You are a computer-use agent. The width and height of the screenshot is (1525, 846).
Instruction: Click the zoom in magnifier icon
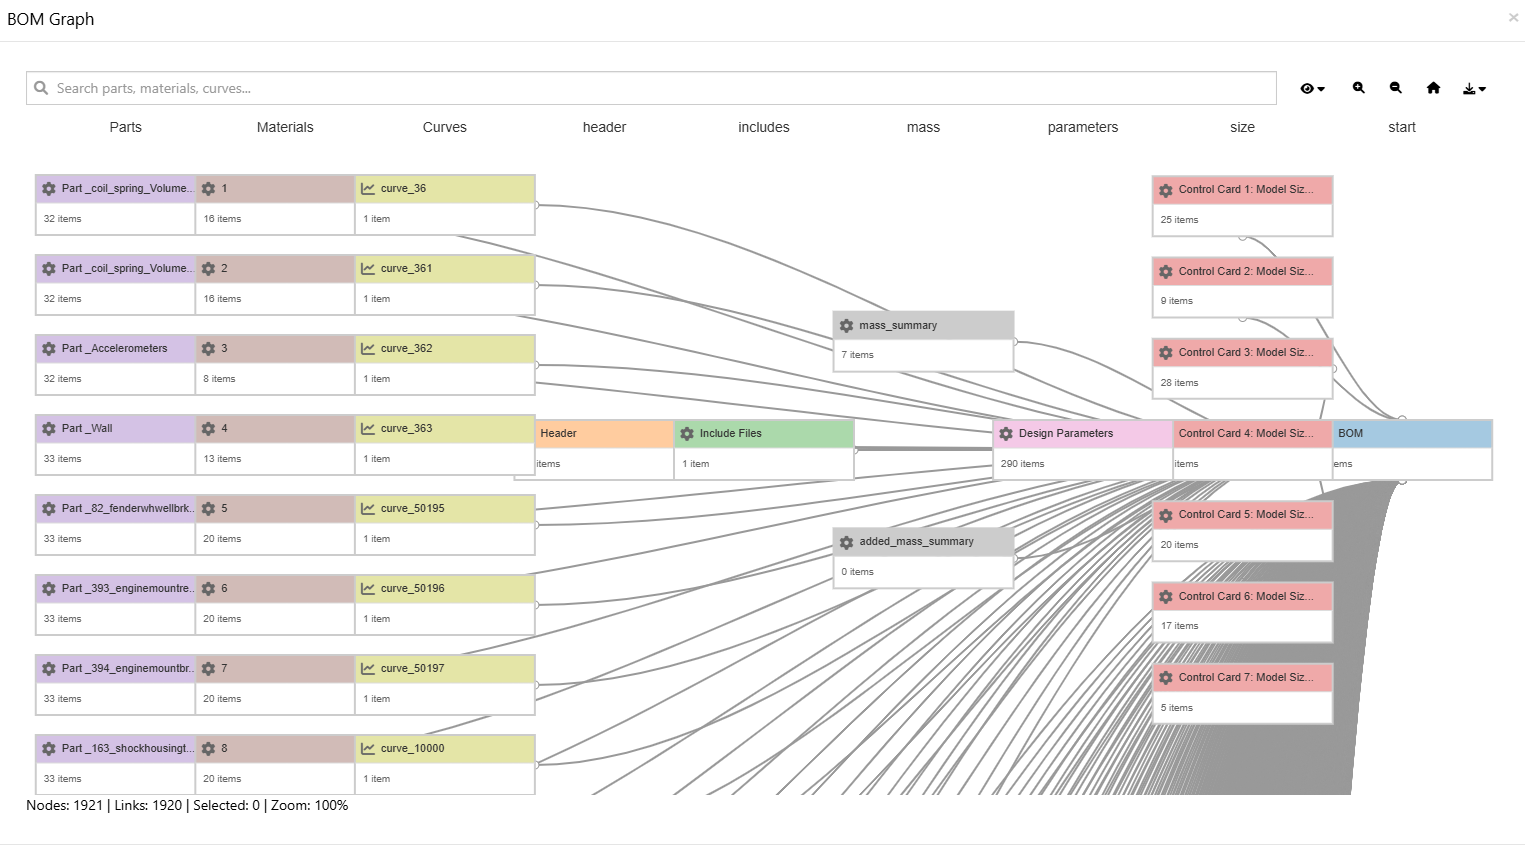coord(1358,88)
